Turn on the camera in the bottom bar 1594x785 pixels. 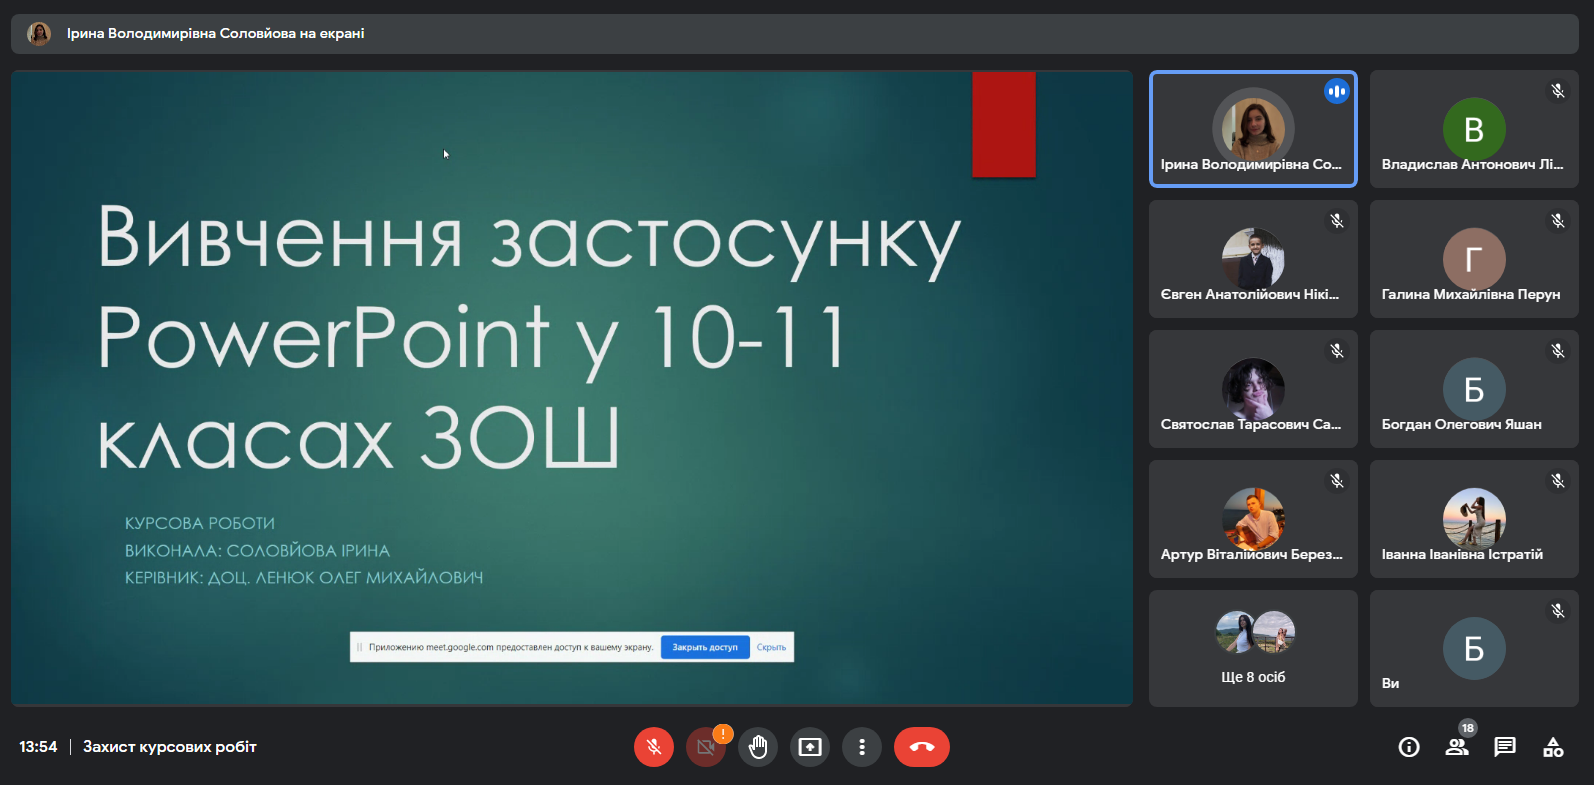[x=706, y=747]
